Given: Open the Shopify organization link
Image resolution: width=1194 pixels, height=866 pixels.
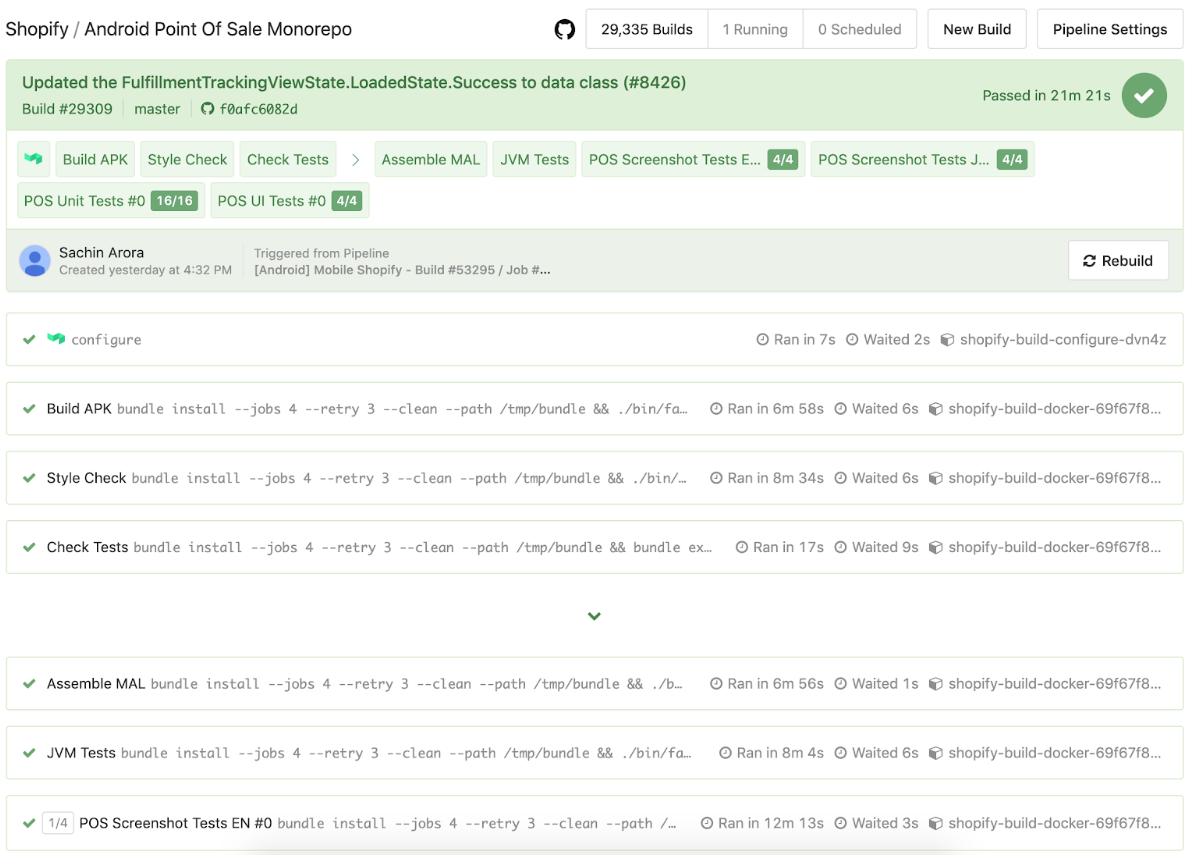Looking at the screenshot, I should pos(37,29).
